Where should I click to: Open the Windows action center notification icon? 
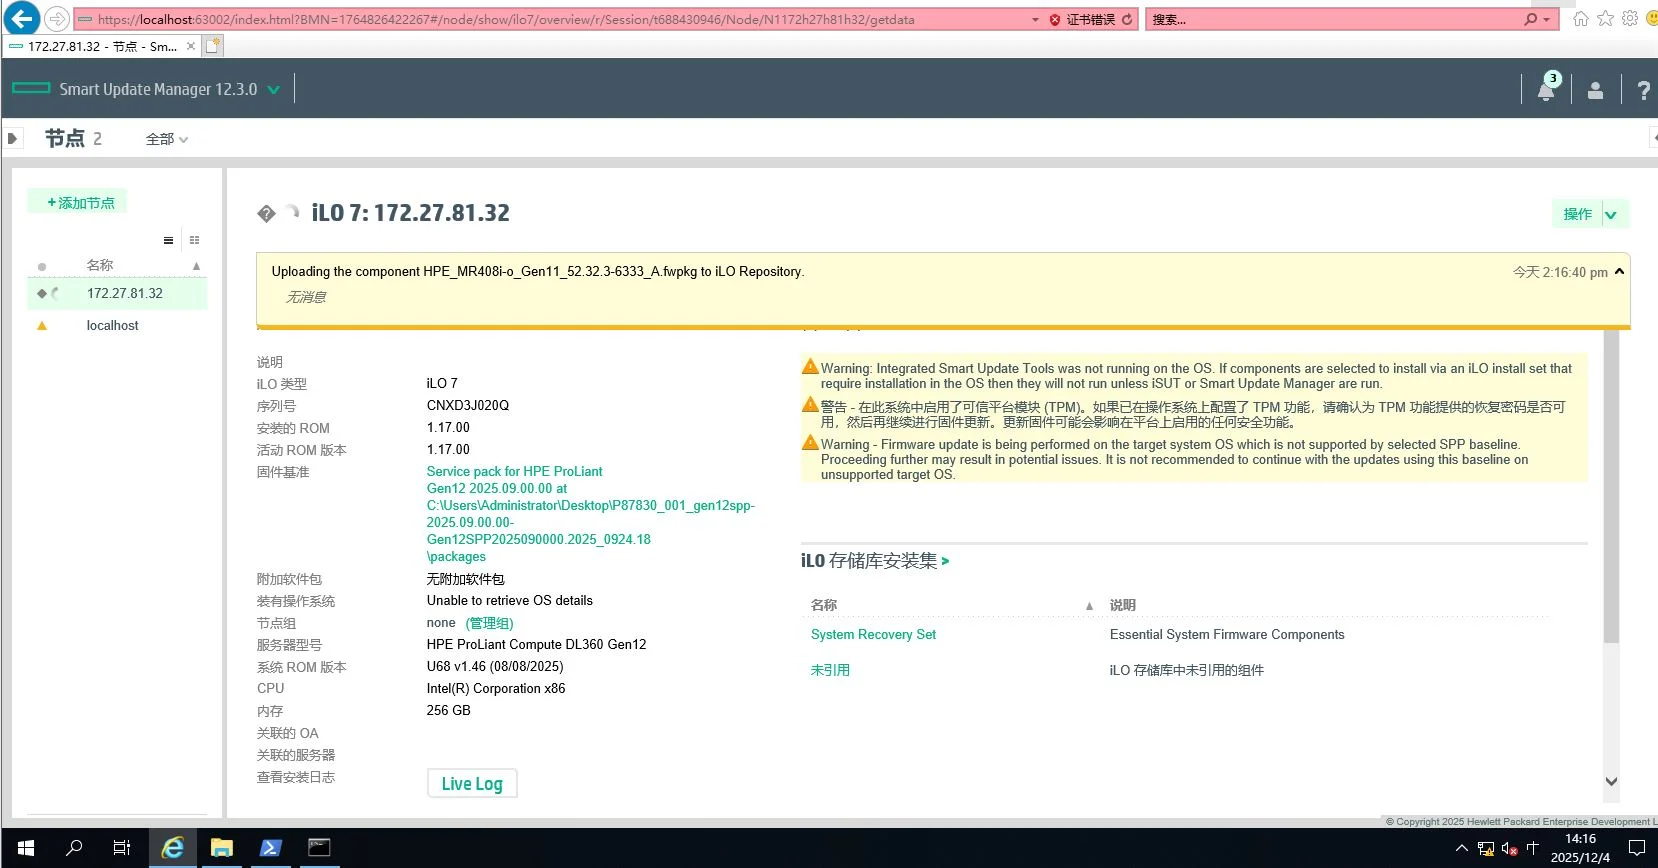pos(1637,848)
